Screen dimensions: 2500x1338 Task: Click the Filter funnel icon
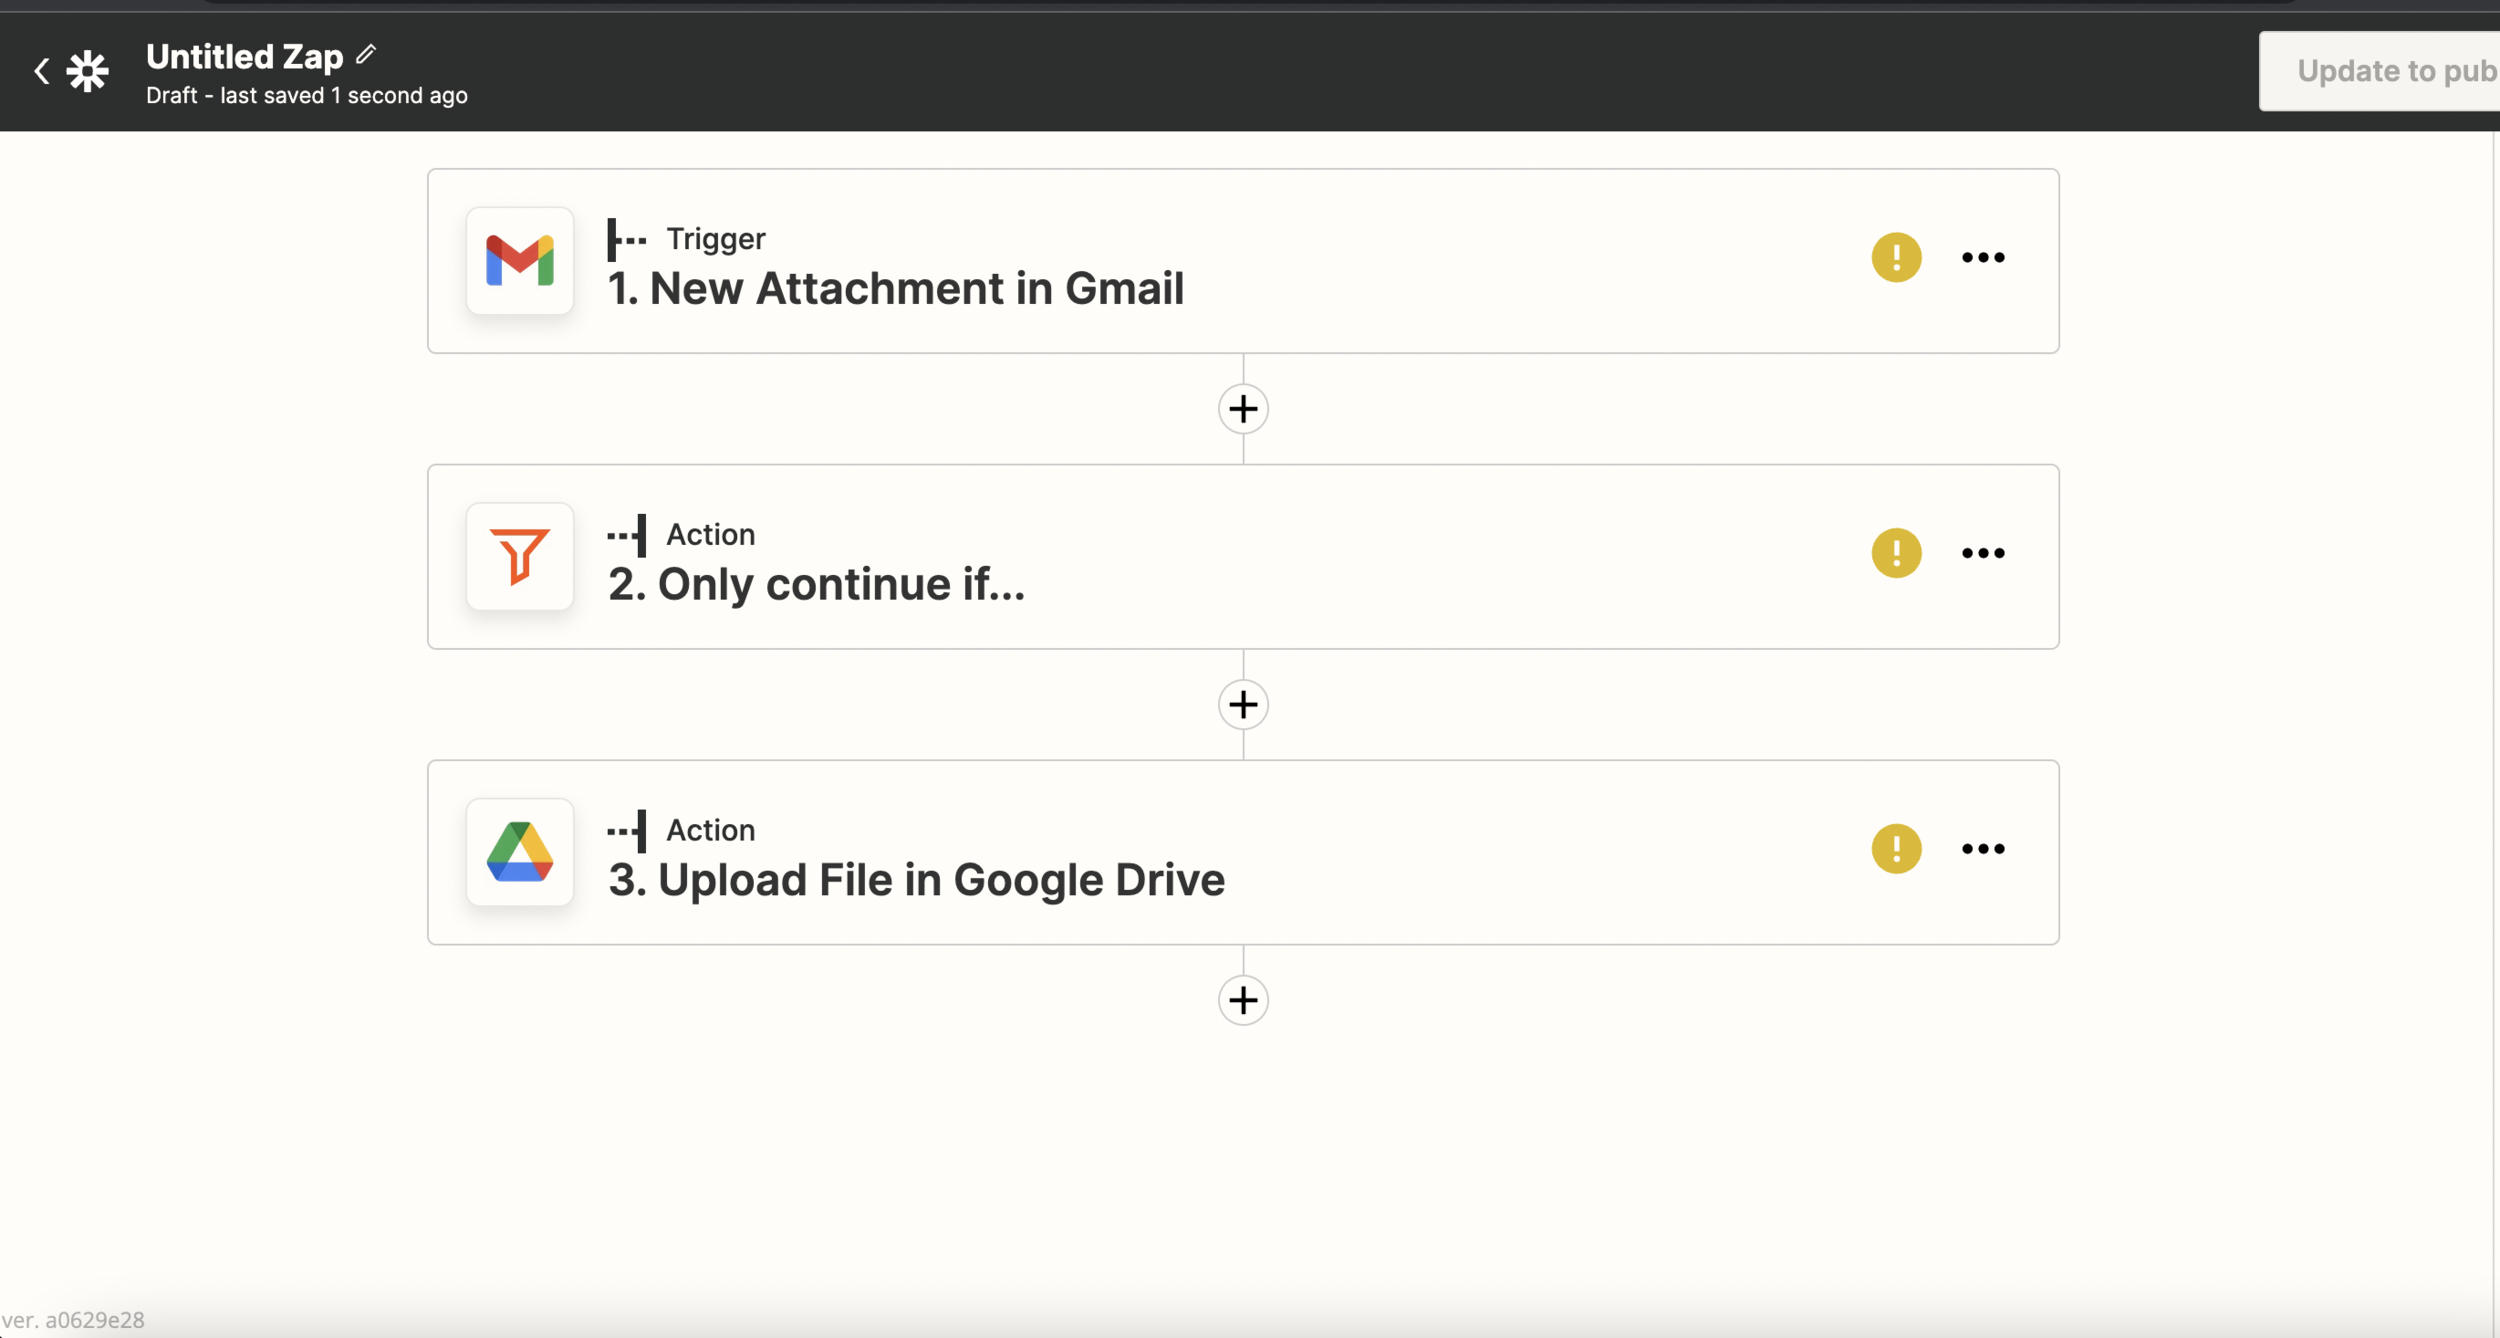tap(519, 556)
